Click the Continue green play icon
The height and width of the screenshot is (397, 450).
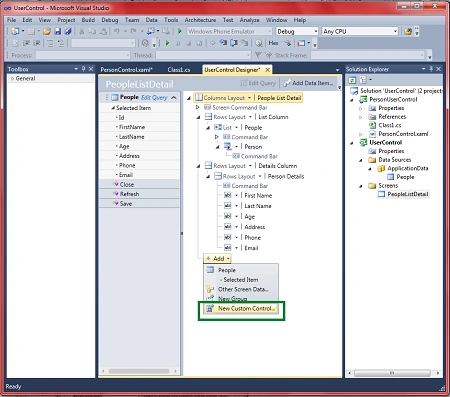click(x=167, y=43)
